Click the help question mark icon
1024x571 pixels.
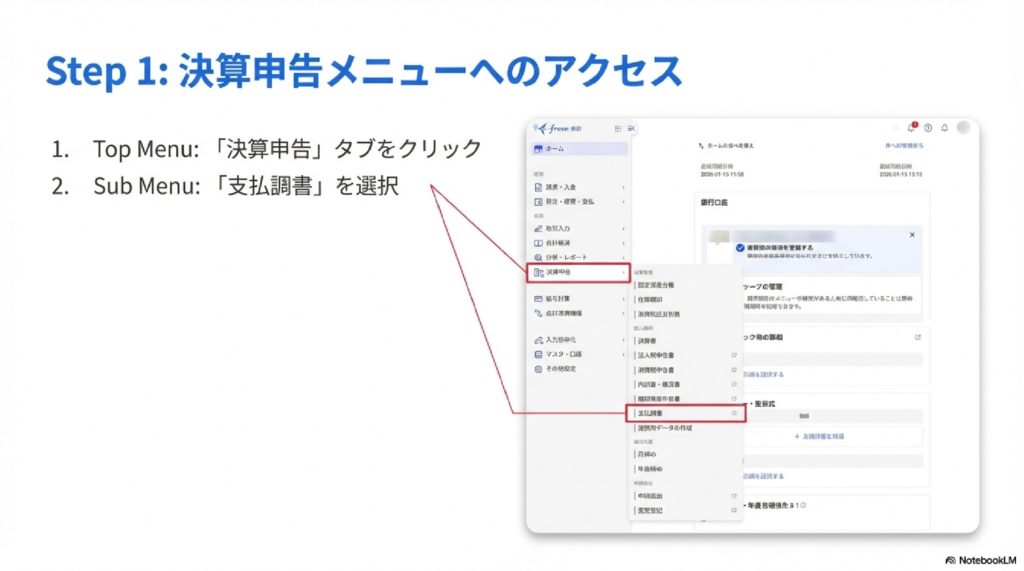928,128
